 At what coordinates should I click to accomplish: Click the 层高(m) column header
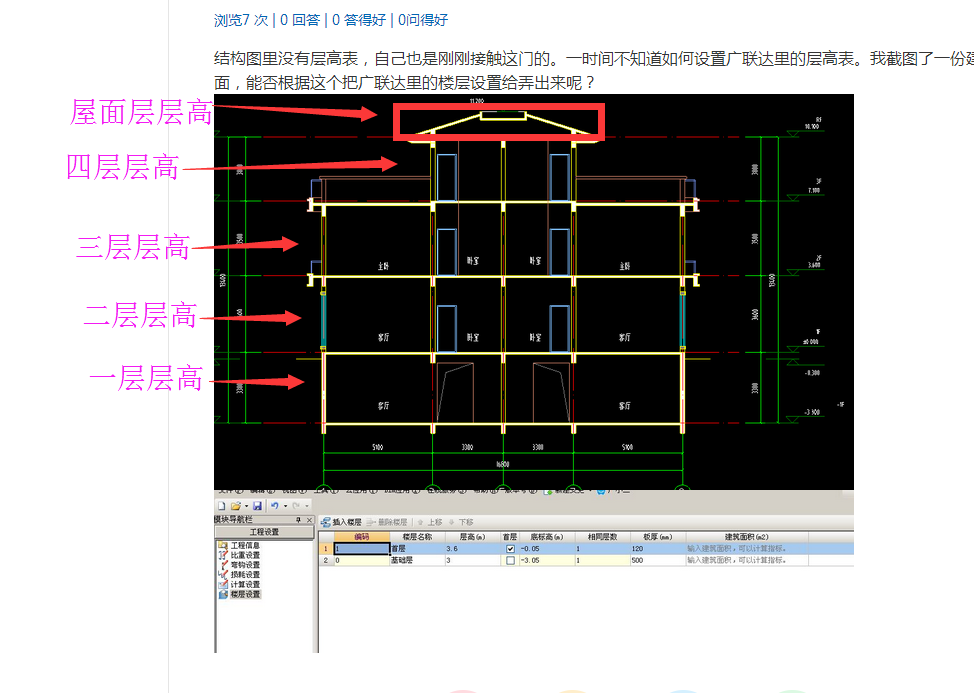click(x=472, y=537)
